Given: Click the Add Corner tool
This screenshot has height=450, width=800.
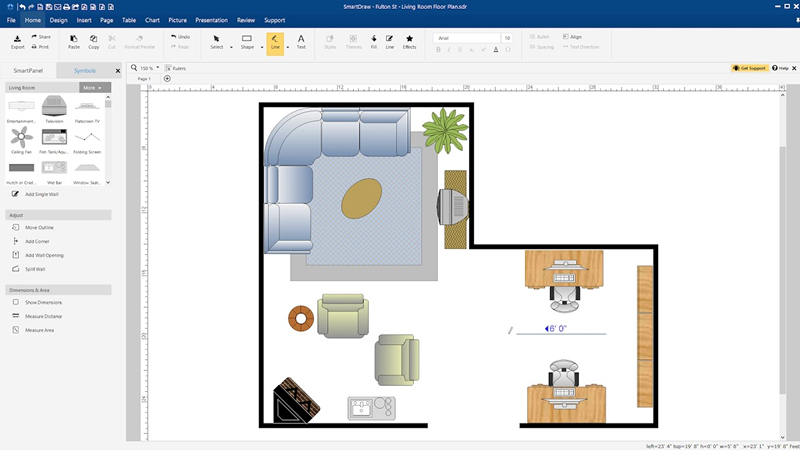Looking at the screenshot, I should [x=36, y=241].
